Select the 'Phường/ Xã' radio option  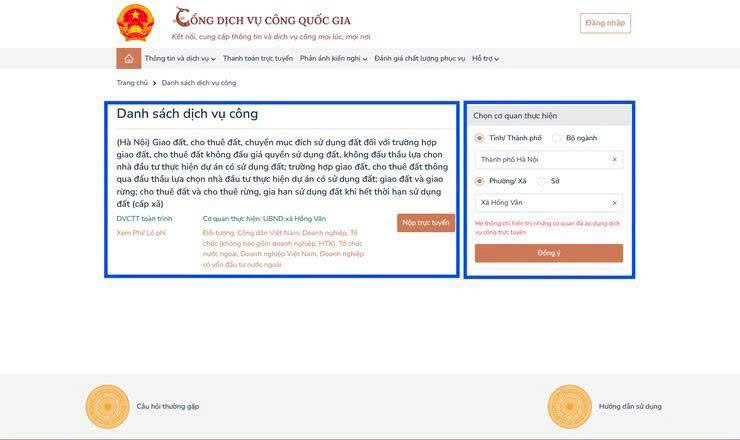(x=479, y=181)
